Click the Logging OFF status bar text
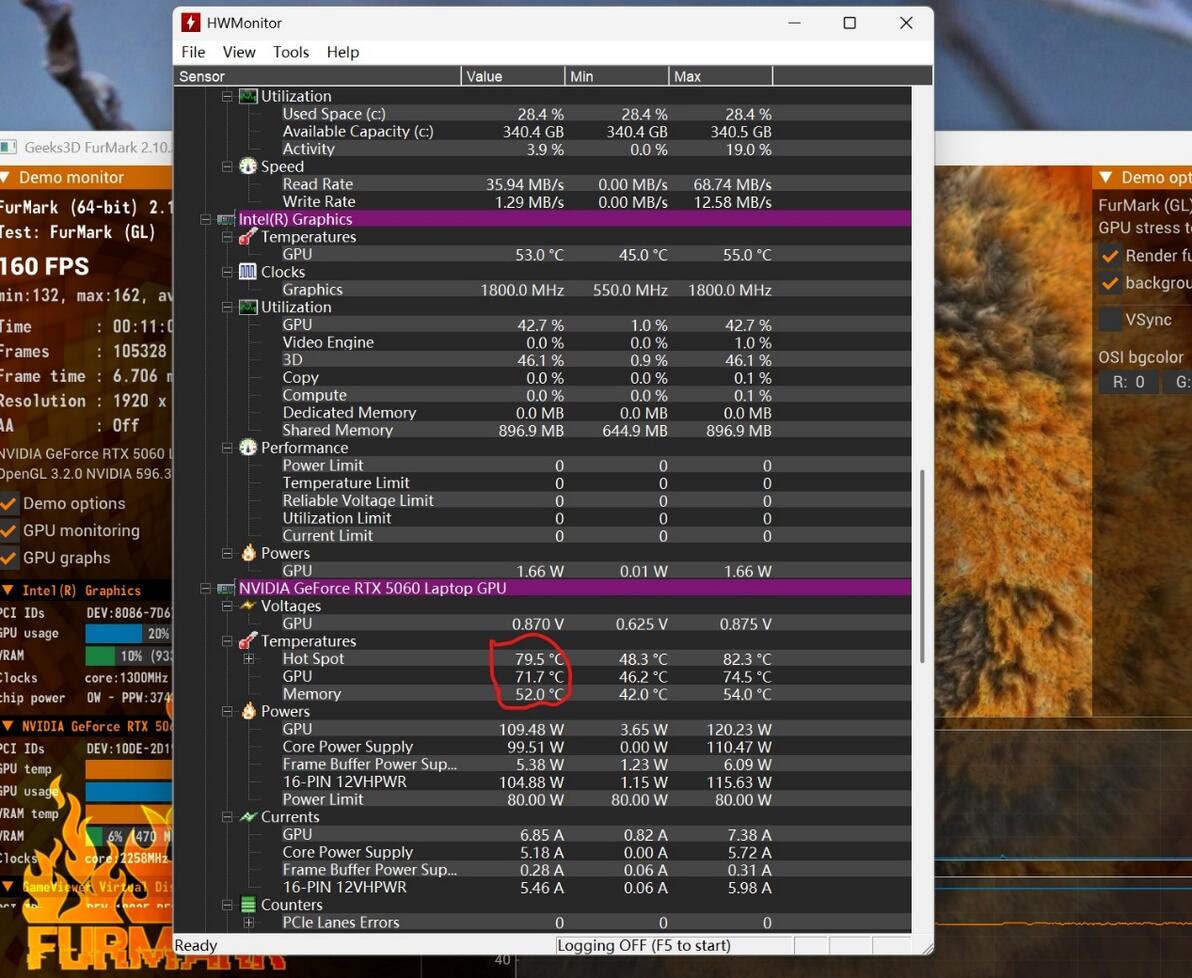The height and width of the screenshot is (978, 1192). [x=644, y=945]
